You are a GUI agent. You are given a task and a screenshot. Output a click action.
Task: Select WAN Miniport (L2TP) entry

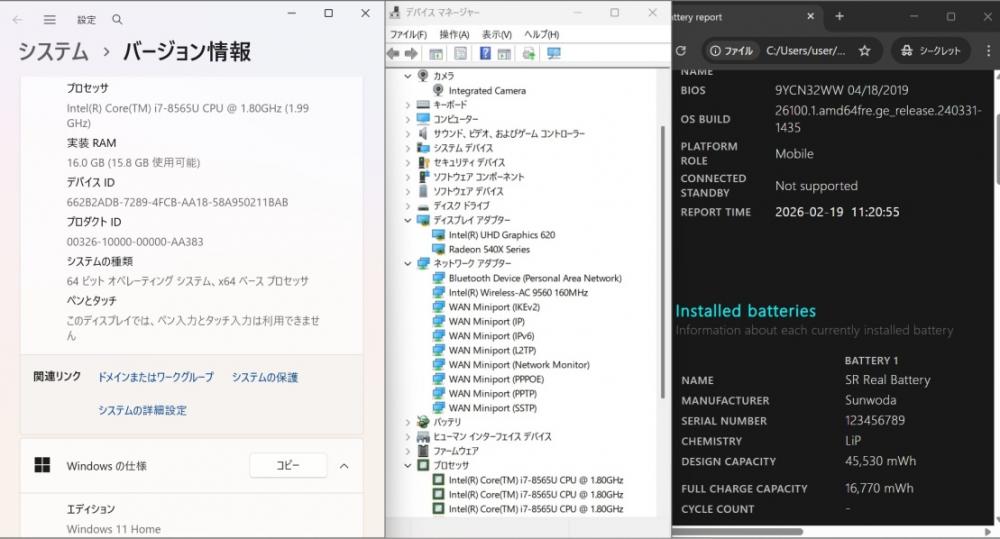pos(492,350)
